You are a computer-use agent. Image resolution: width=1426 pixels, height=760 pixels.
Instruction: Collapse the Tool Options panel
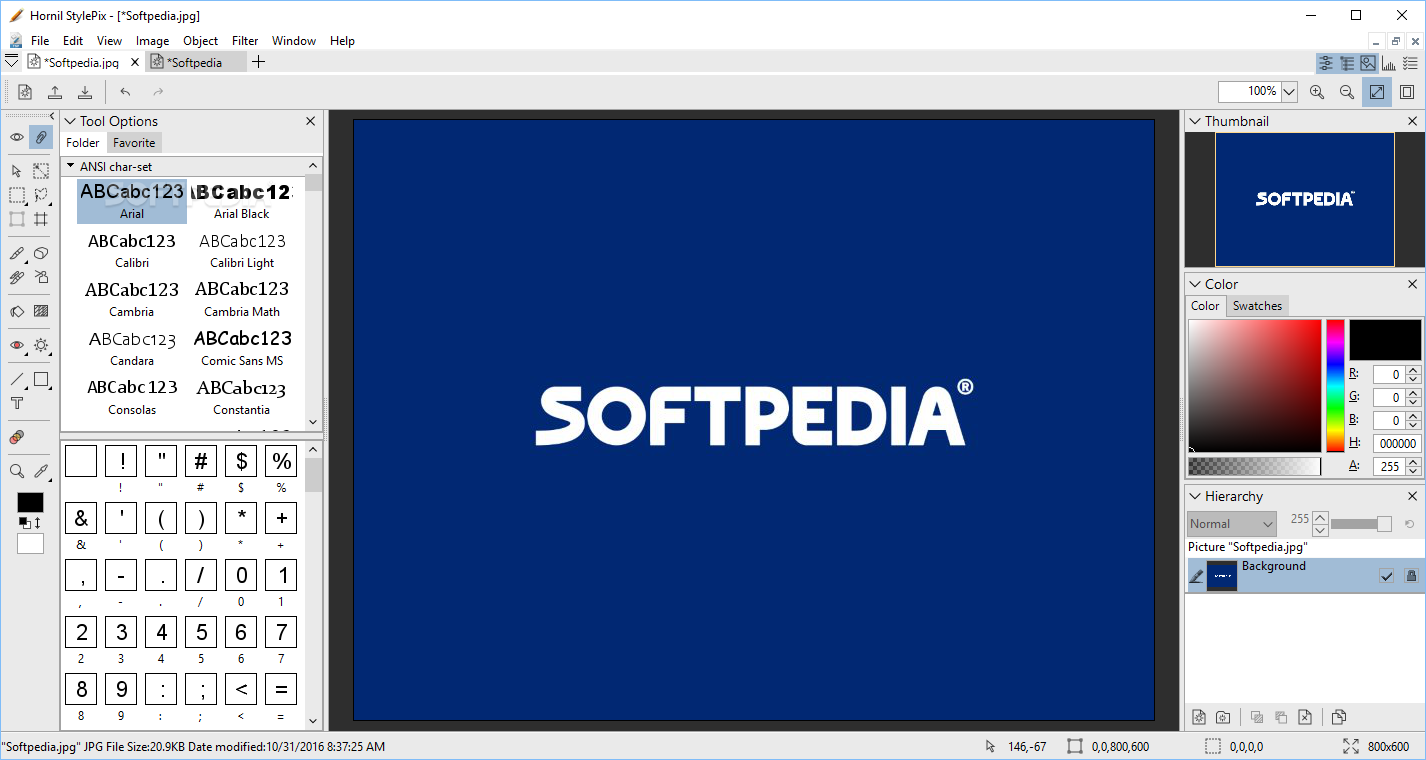tap(70, 121)
